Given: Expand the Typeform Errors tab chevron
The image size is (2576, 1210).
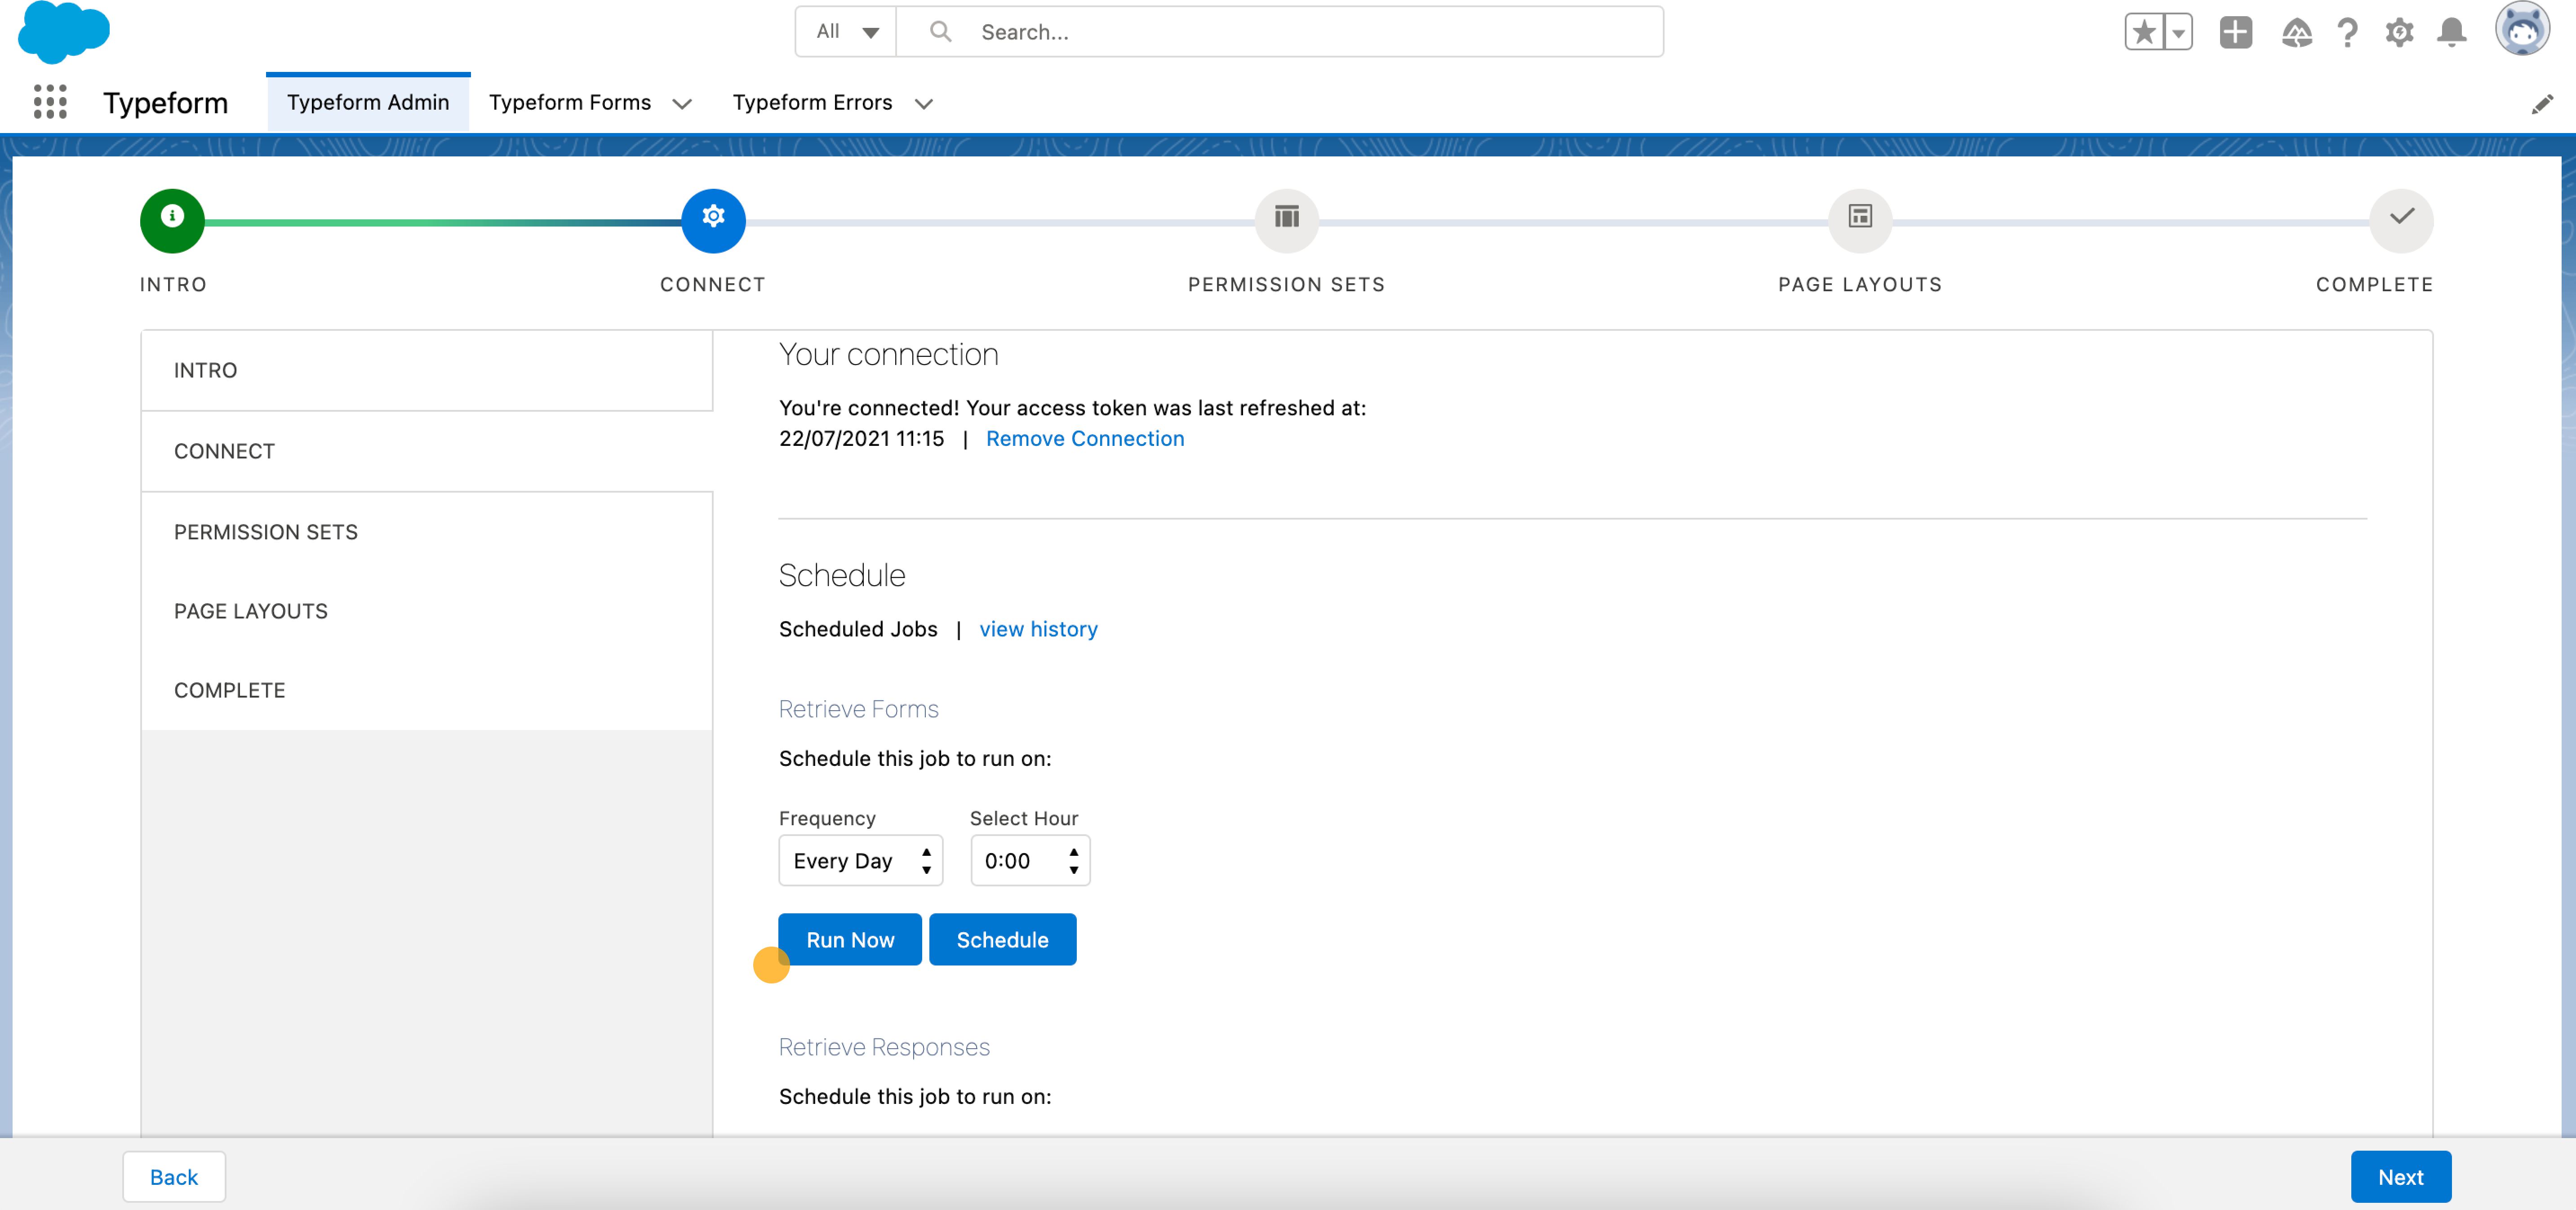Looking at the screenshot, I should click(924, 104).
